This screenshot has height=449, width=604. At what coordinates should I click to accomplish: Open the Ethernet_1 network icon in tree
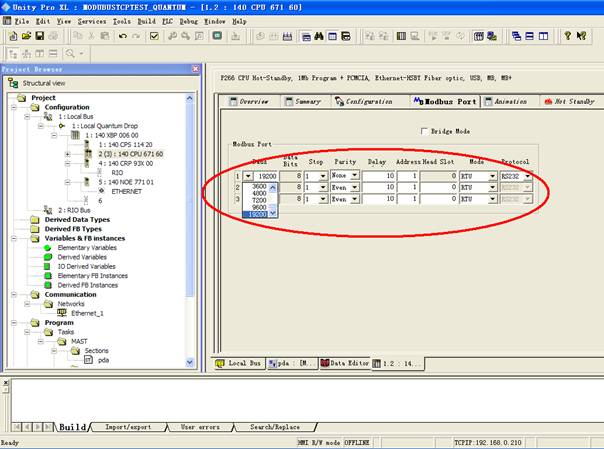click(62, 312)
